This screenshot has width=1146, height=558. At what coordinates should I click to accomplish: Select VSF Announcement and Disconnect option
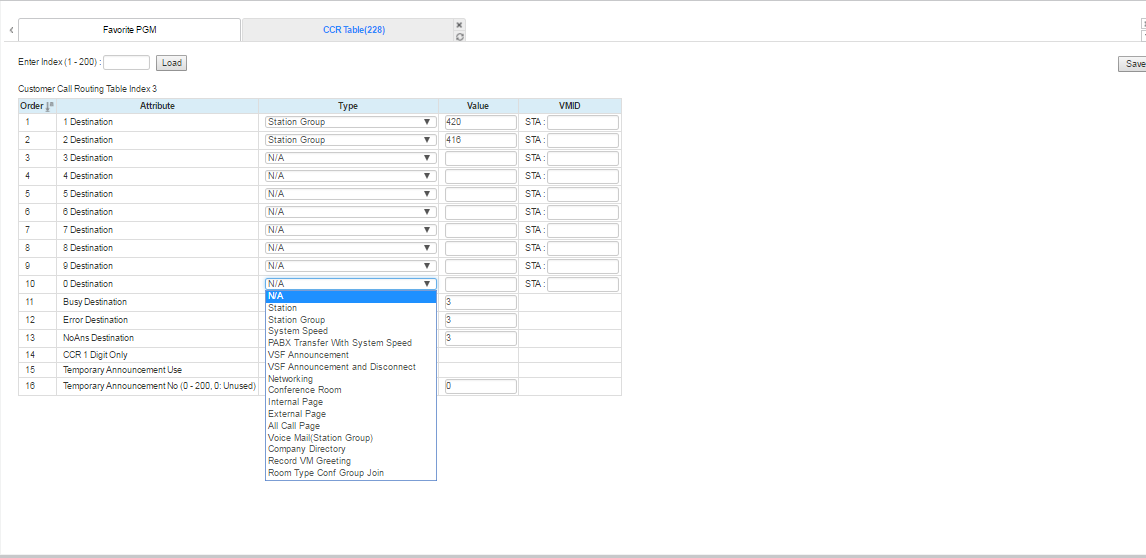point(341,367)
